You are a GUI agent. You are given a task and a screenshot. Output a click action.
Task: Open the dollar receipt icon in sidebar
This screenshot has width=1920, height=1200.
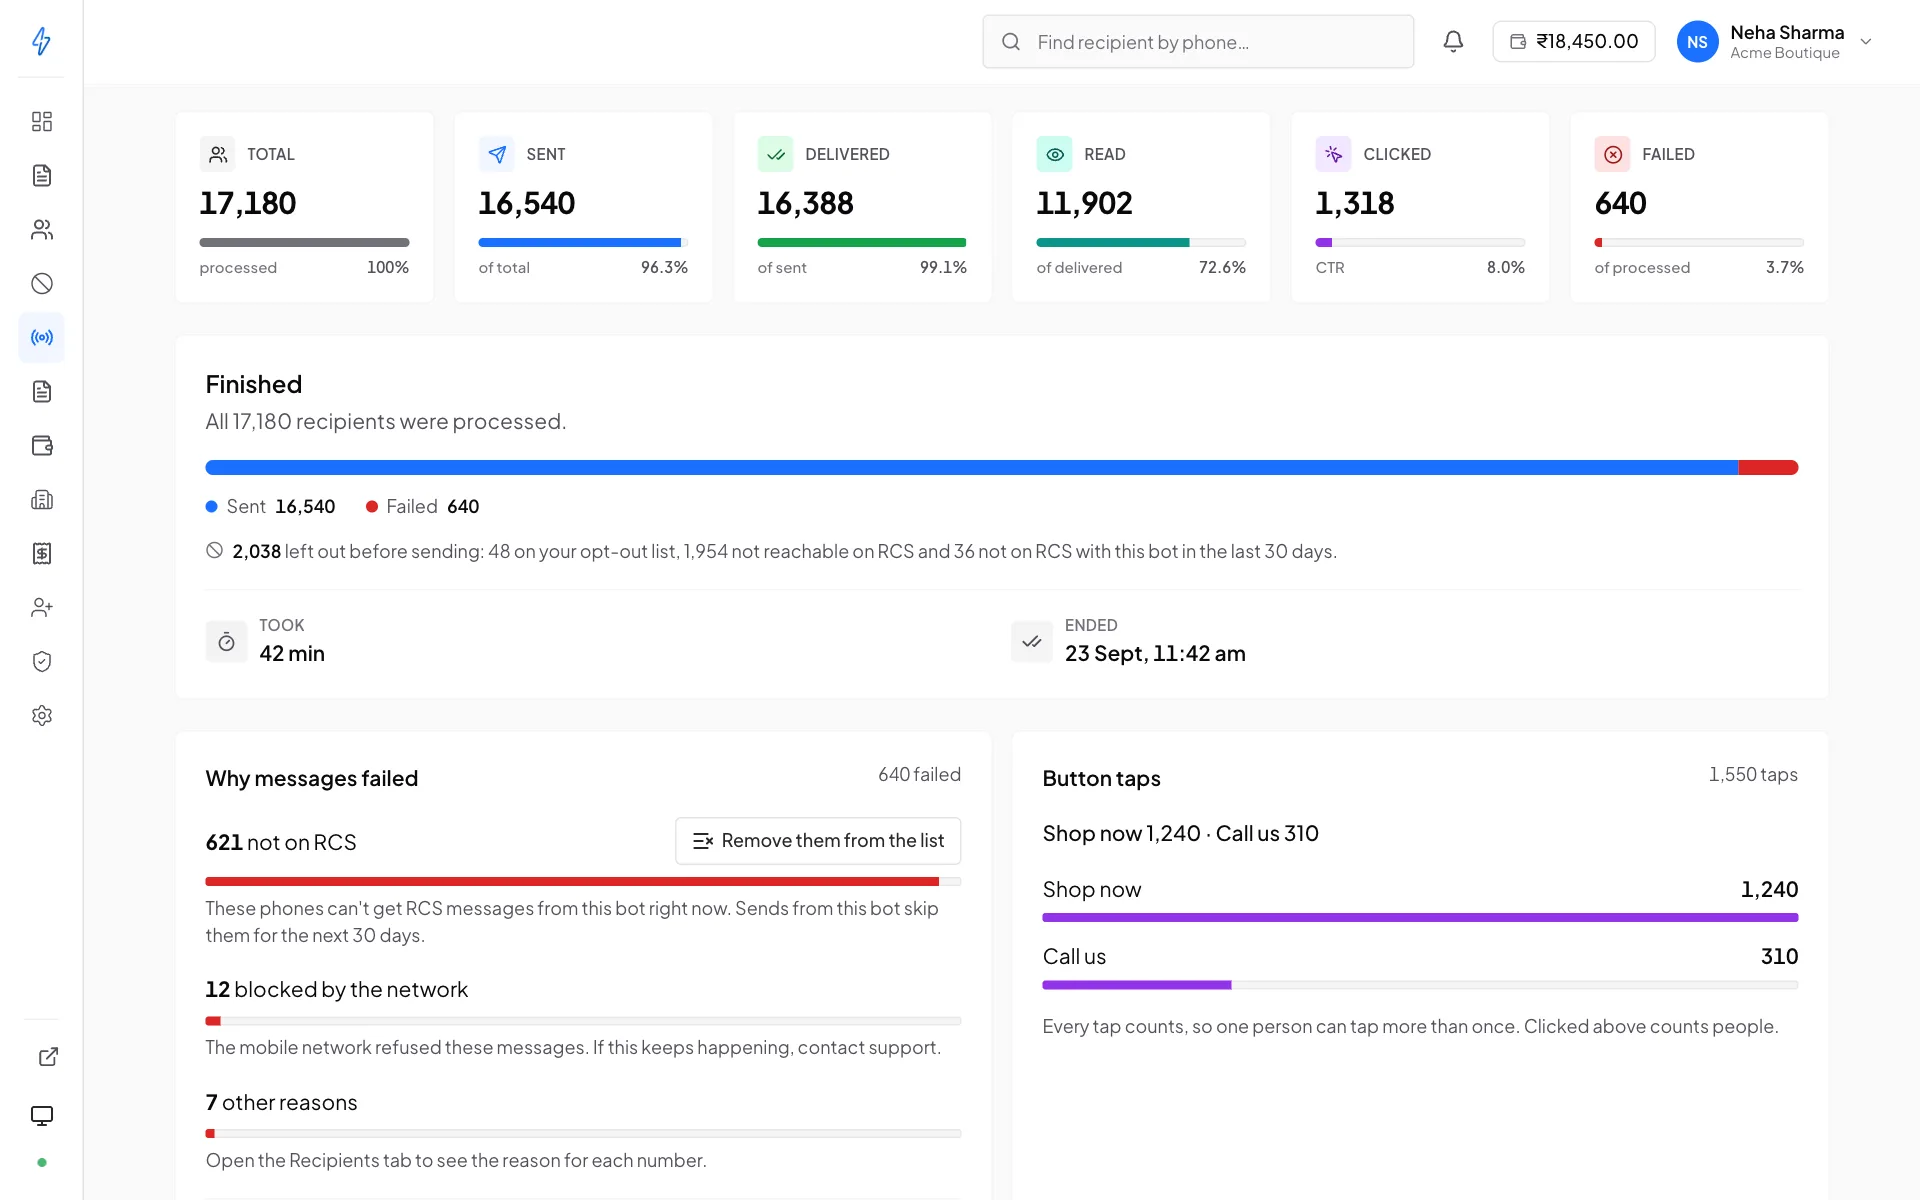pos(41,554)
